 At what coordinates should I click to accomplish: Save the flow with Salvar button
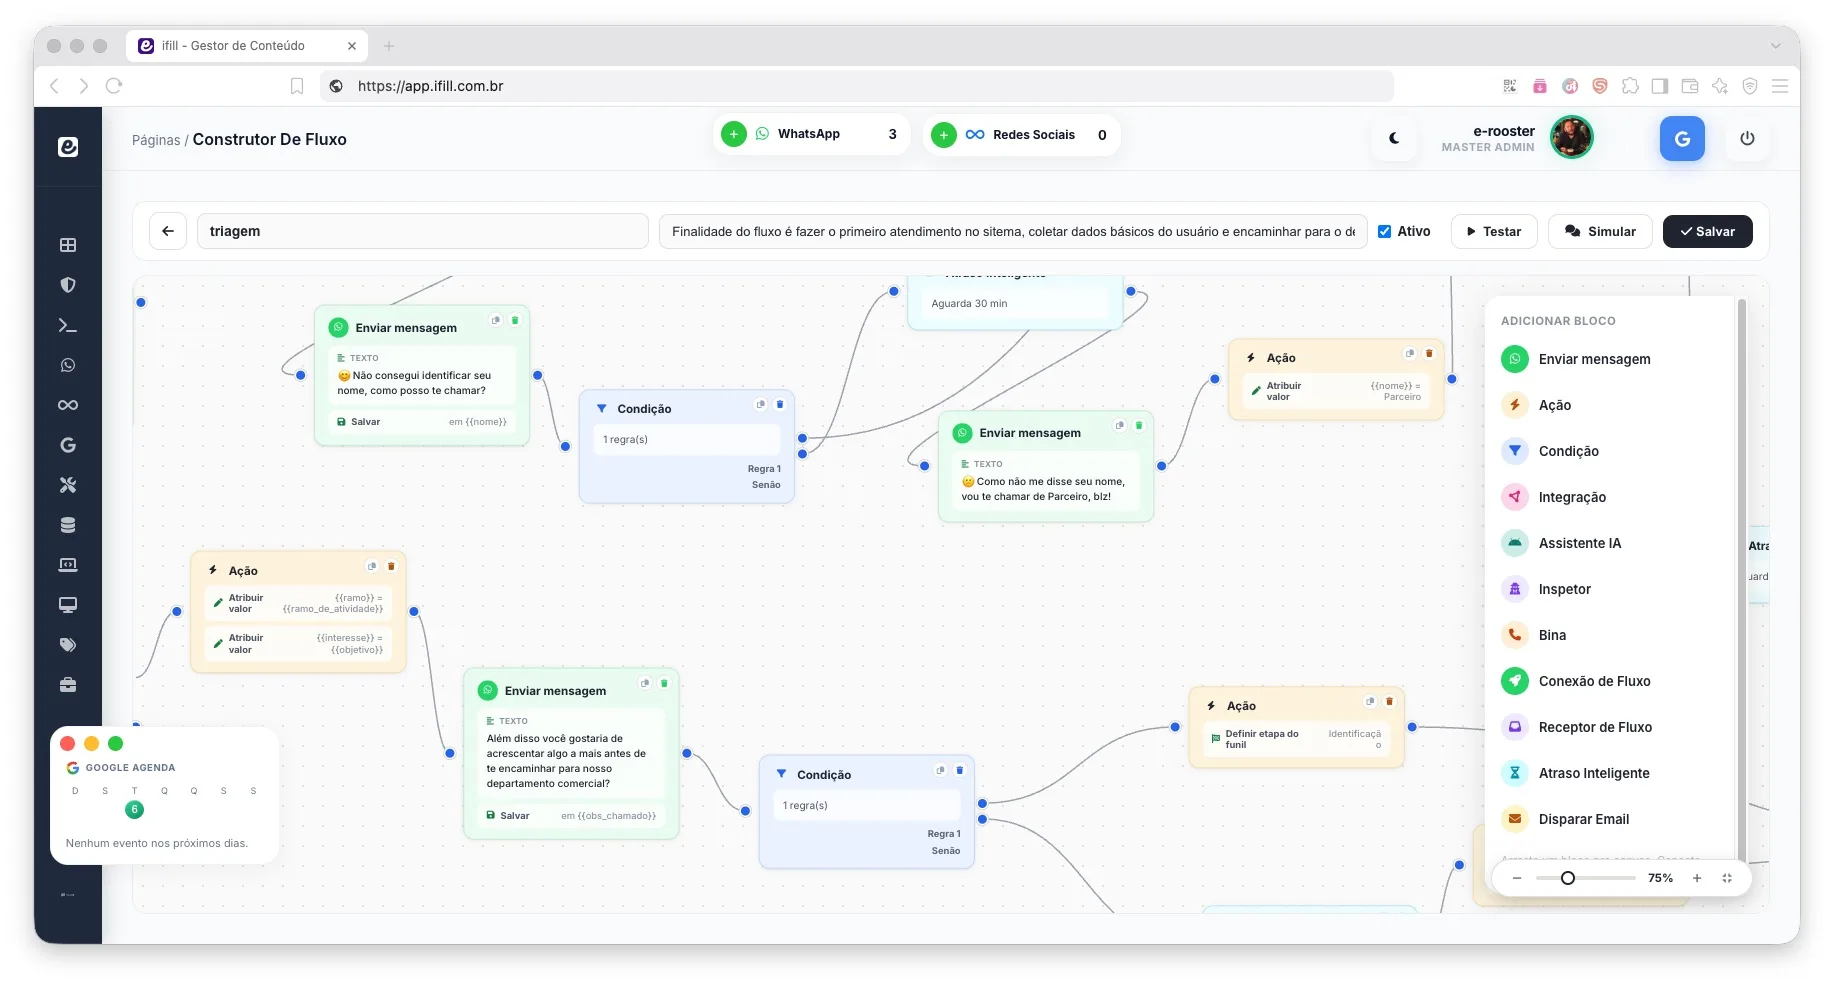click(x=1707, y=231)
